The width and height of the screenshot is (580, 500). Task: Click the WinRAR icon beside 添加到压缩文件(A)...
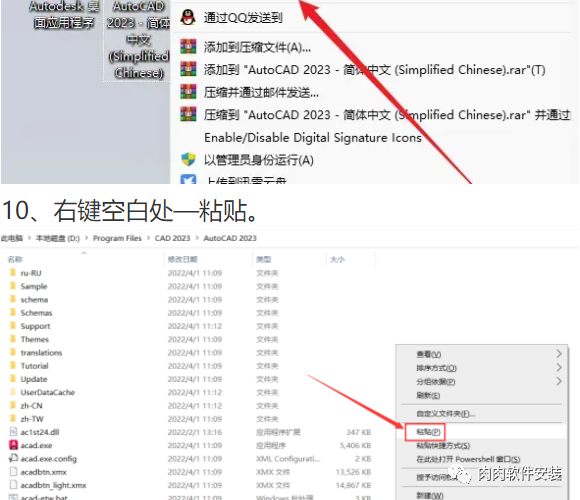coord(188,47)
